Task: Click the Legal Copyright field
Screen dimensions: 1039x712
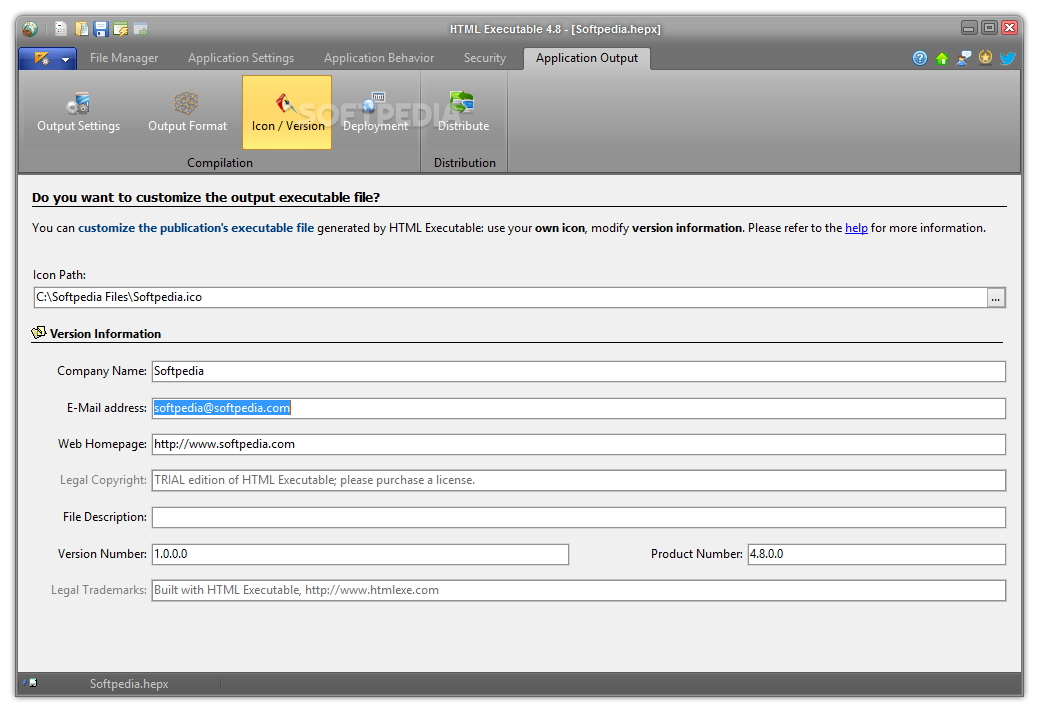Action: point(578,480)
